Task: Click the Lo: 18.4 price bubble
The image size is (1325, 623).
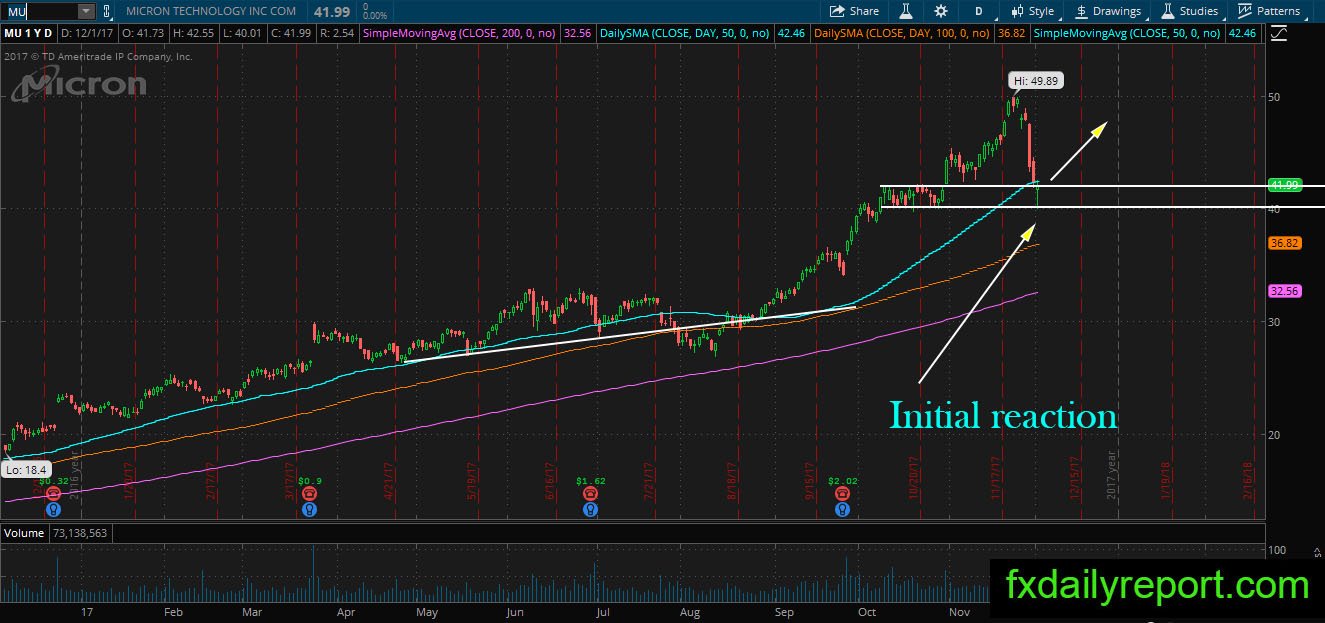Action: click(x=24, y=468)
